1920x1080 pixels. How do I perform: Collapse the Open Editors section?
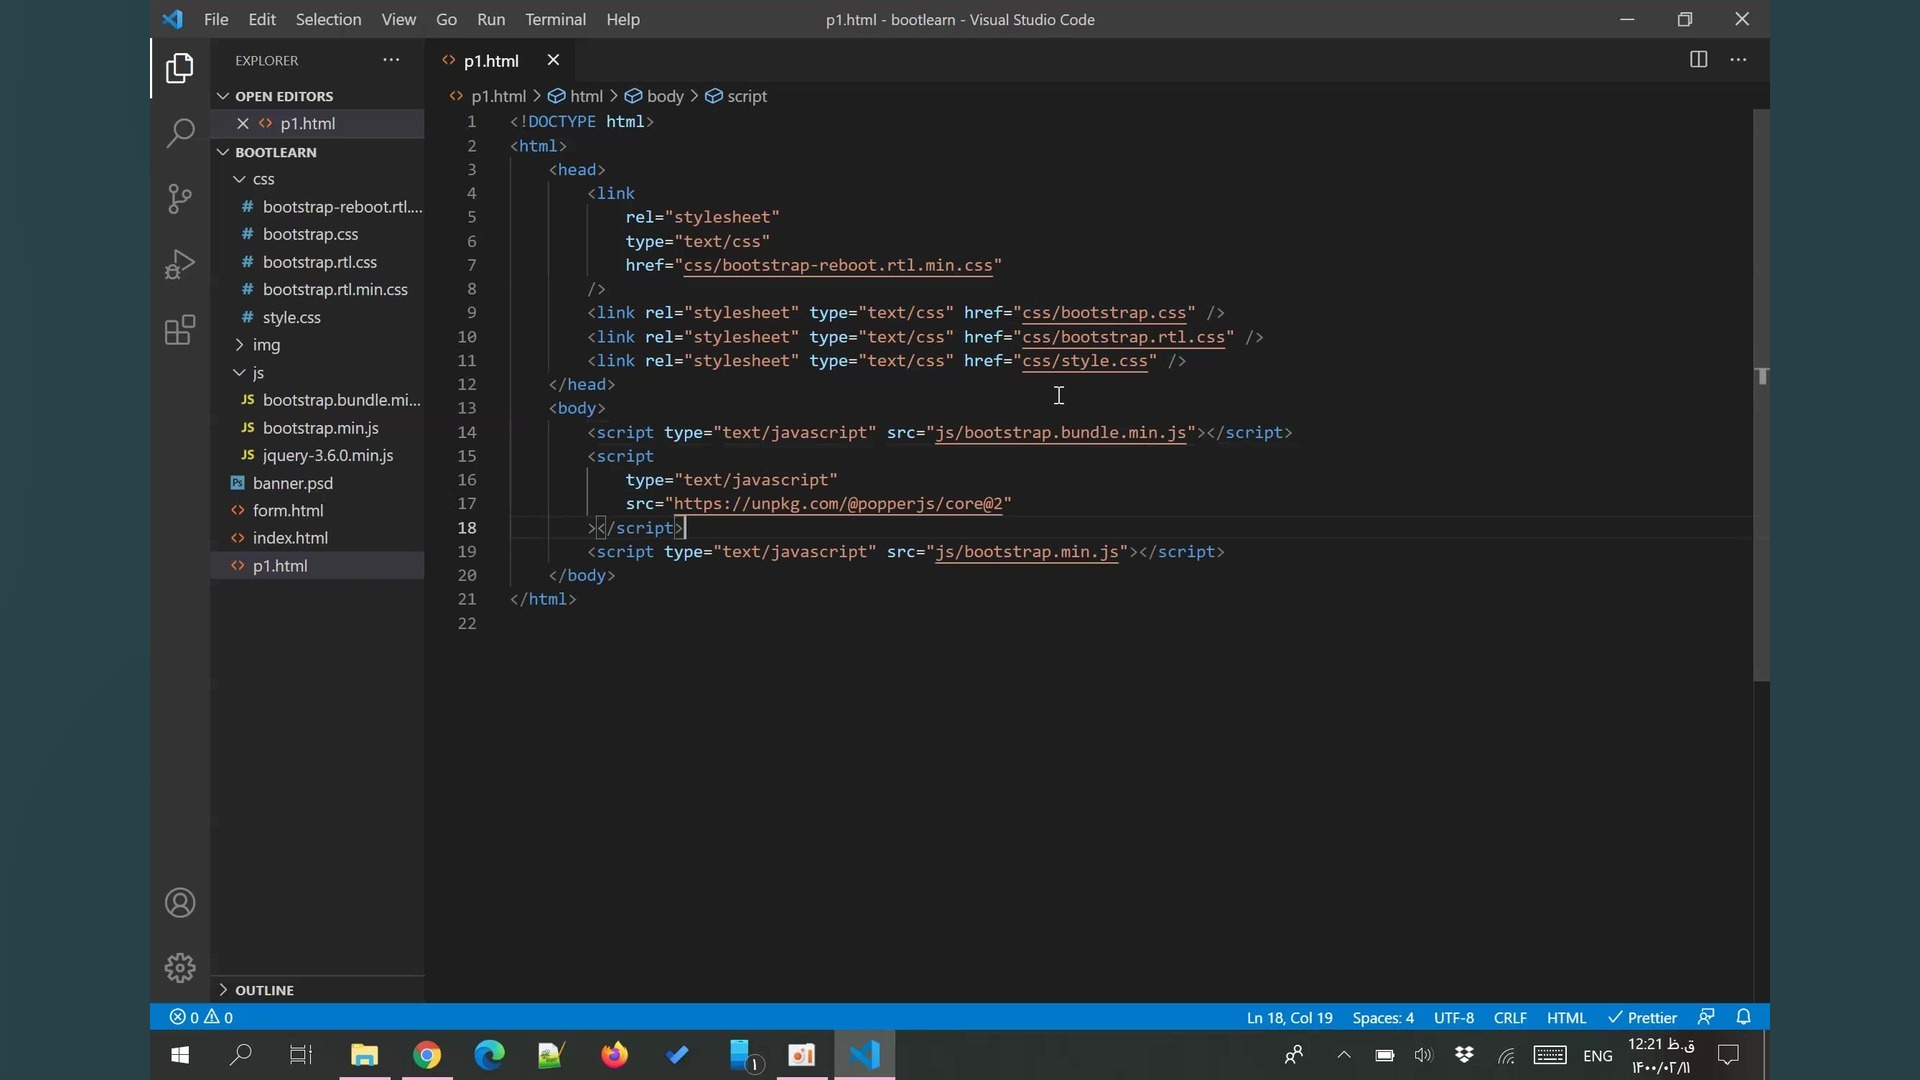tap(222, 96)
